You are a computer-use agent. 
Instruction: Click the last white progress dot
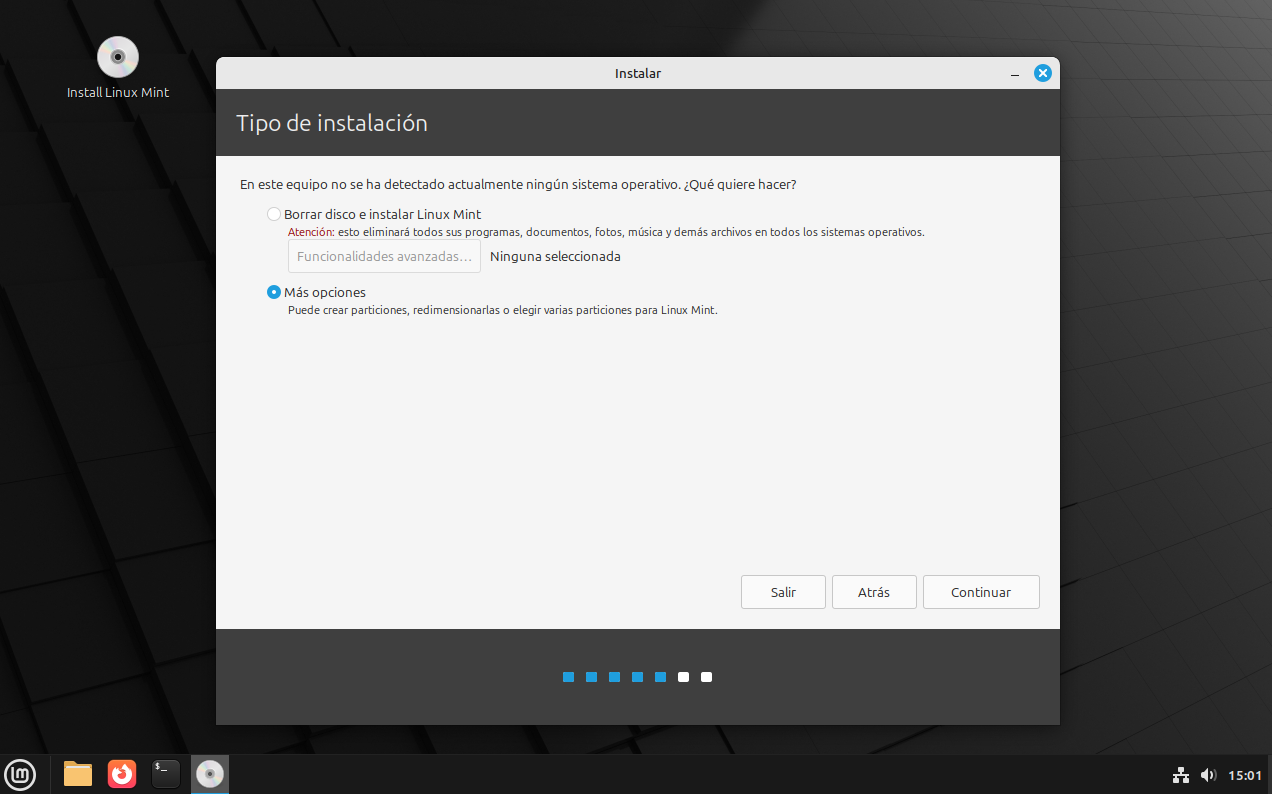[706, 677]
